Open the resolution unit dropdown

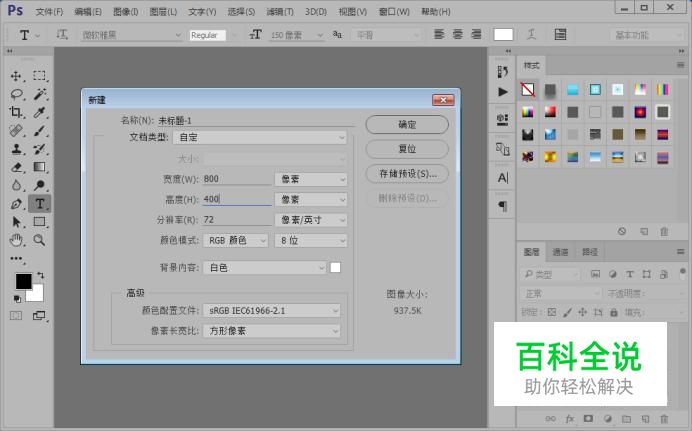pyautogui.click(x=311, y=220)
